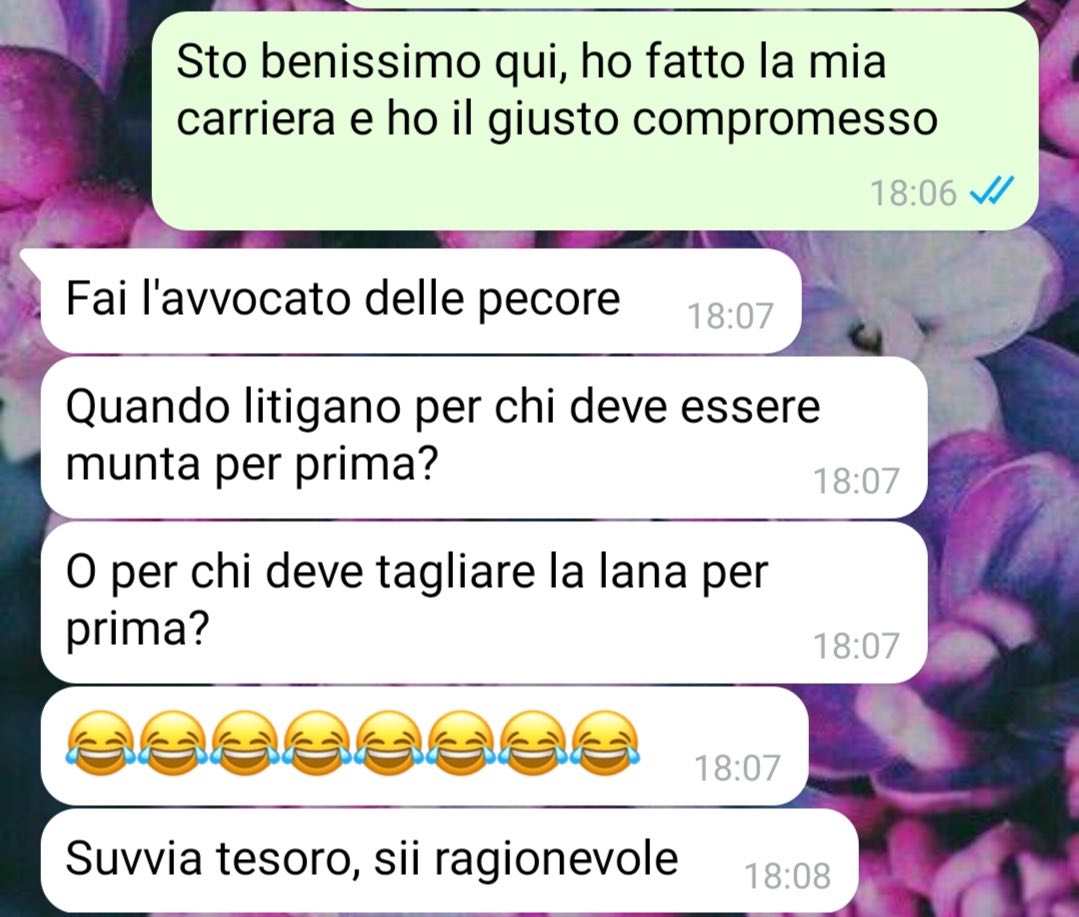Image resolution: width=1079 pixels, height=917 pixels.
Task: Tap the blue double-check read receipt
Action: tap(992, 191)
